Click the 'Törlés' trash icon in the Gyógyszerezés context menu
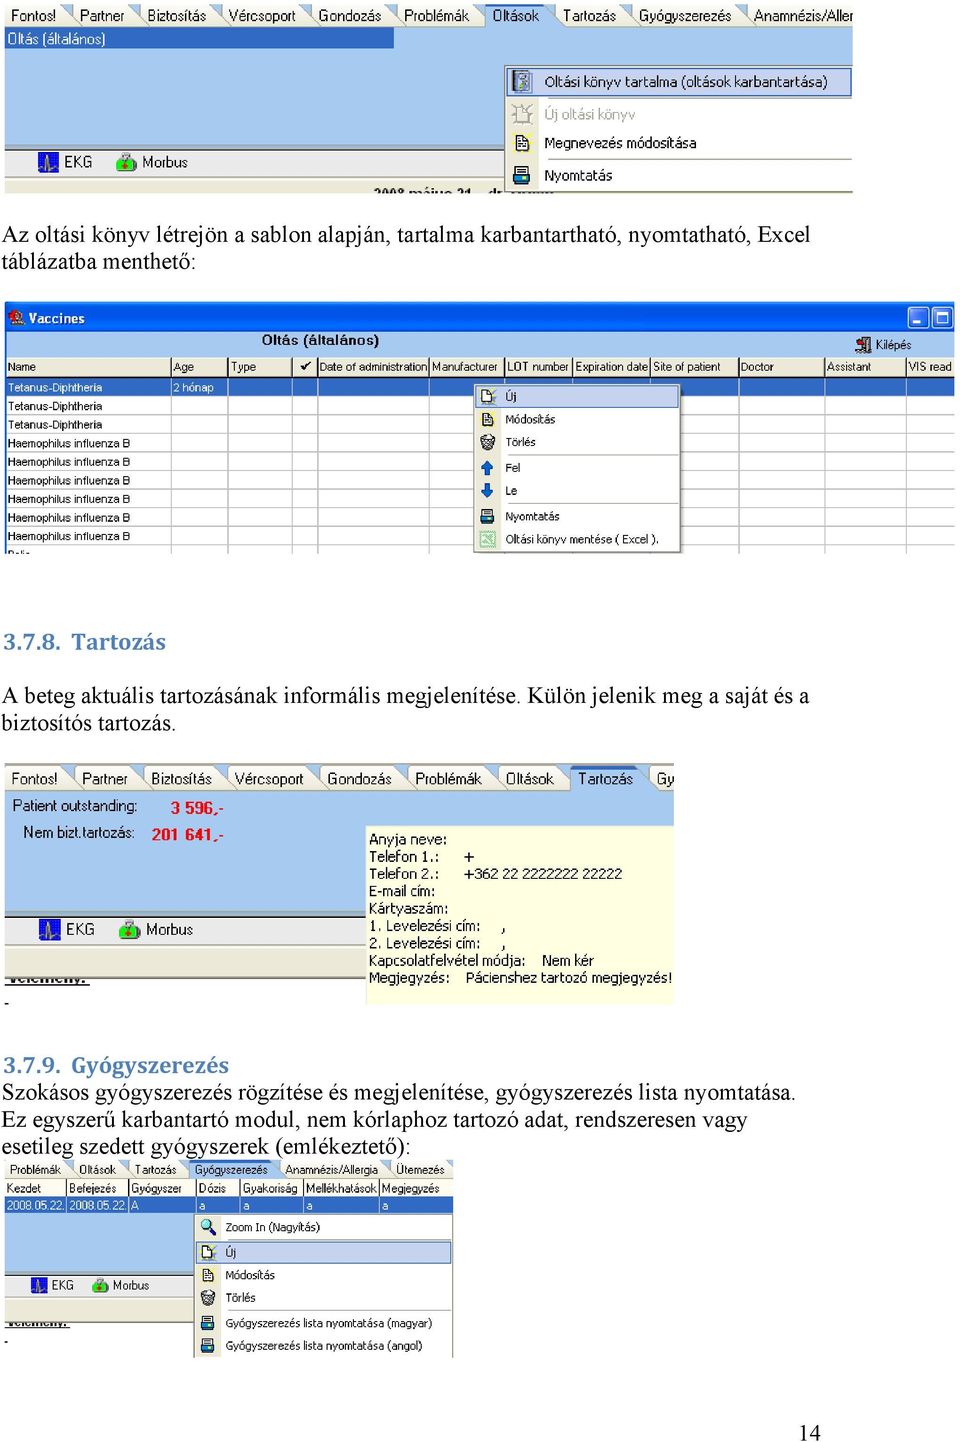The width and height of the screenshot is (960, 1442). click(208, 1297)
